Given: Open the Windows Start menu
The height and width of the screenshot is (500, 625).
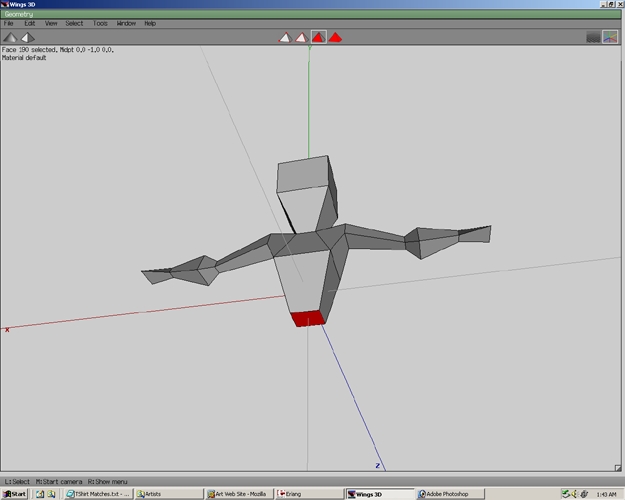Looking at the screenshot, I should coord(14,494).
